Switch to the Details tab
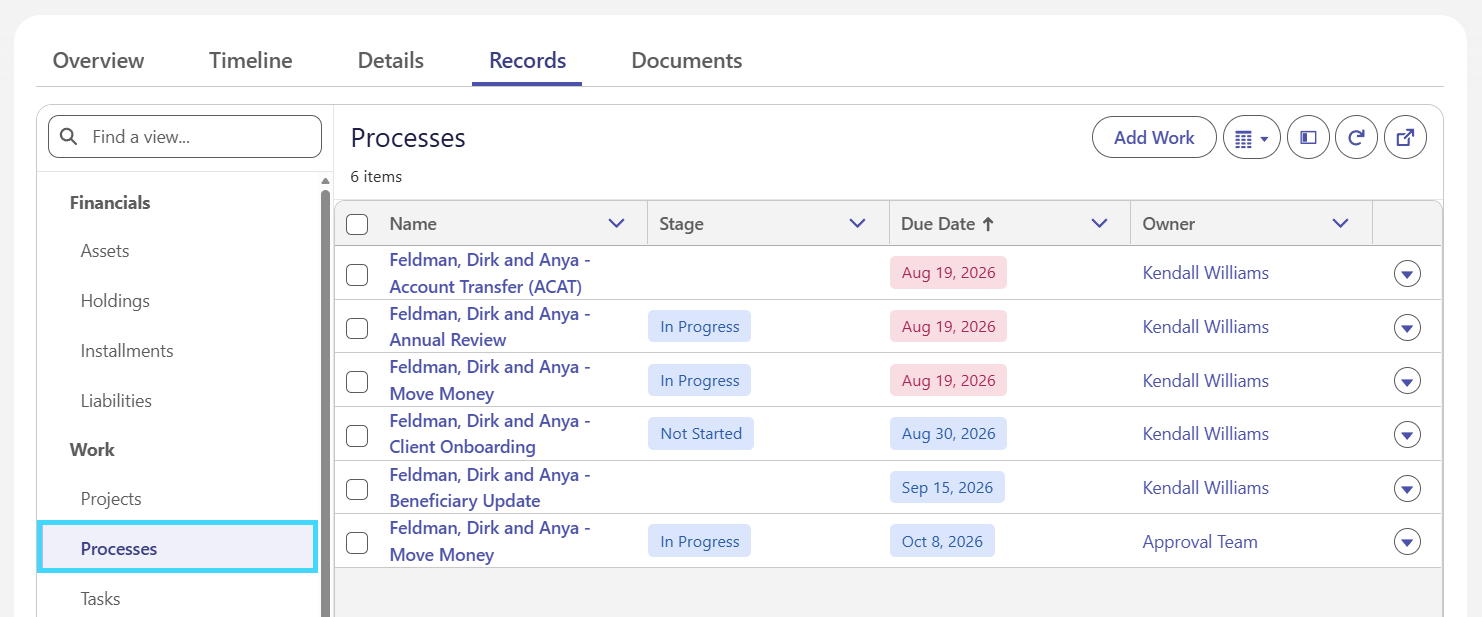Viewport: 1482px width, 617px height. (x=391, y=61)
